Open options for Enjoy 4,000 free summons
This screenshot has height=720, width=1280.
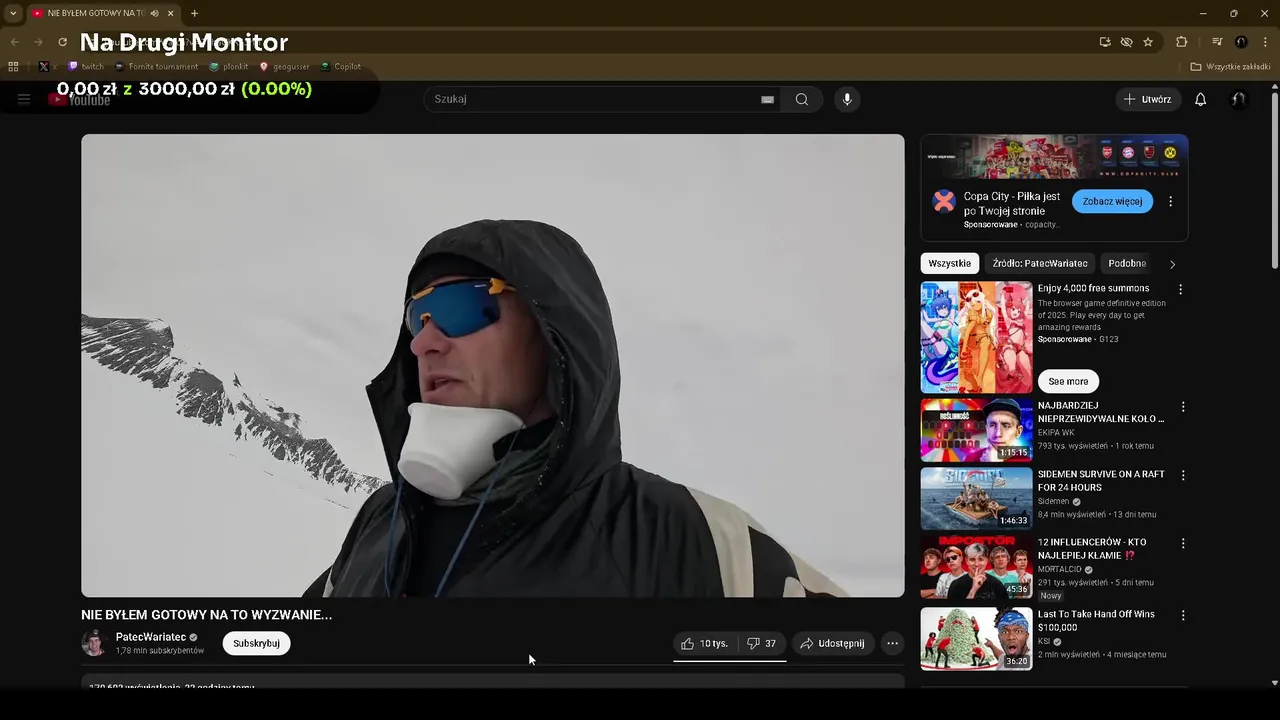coord(1181,289)
